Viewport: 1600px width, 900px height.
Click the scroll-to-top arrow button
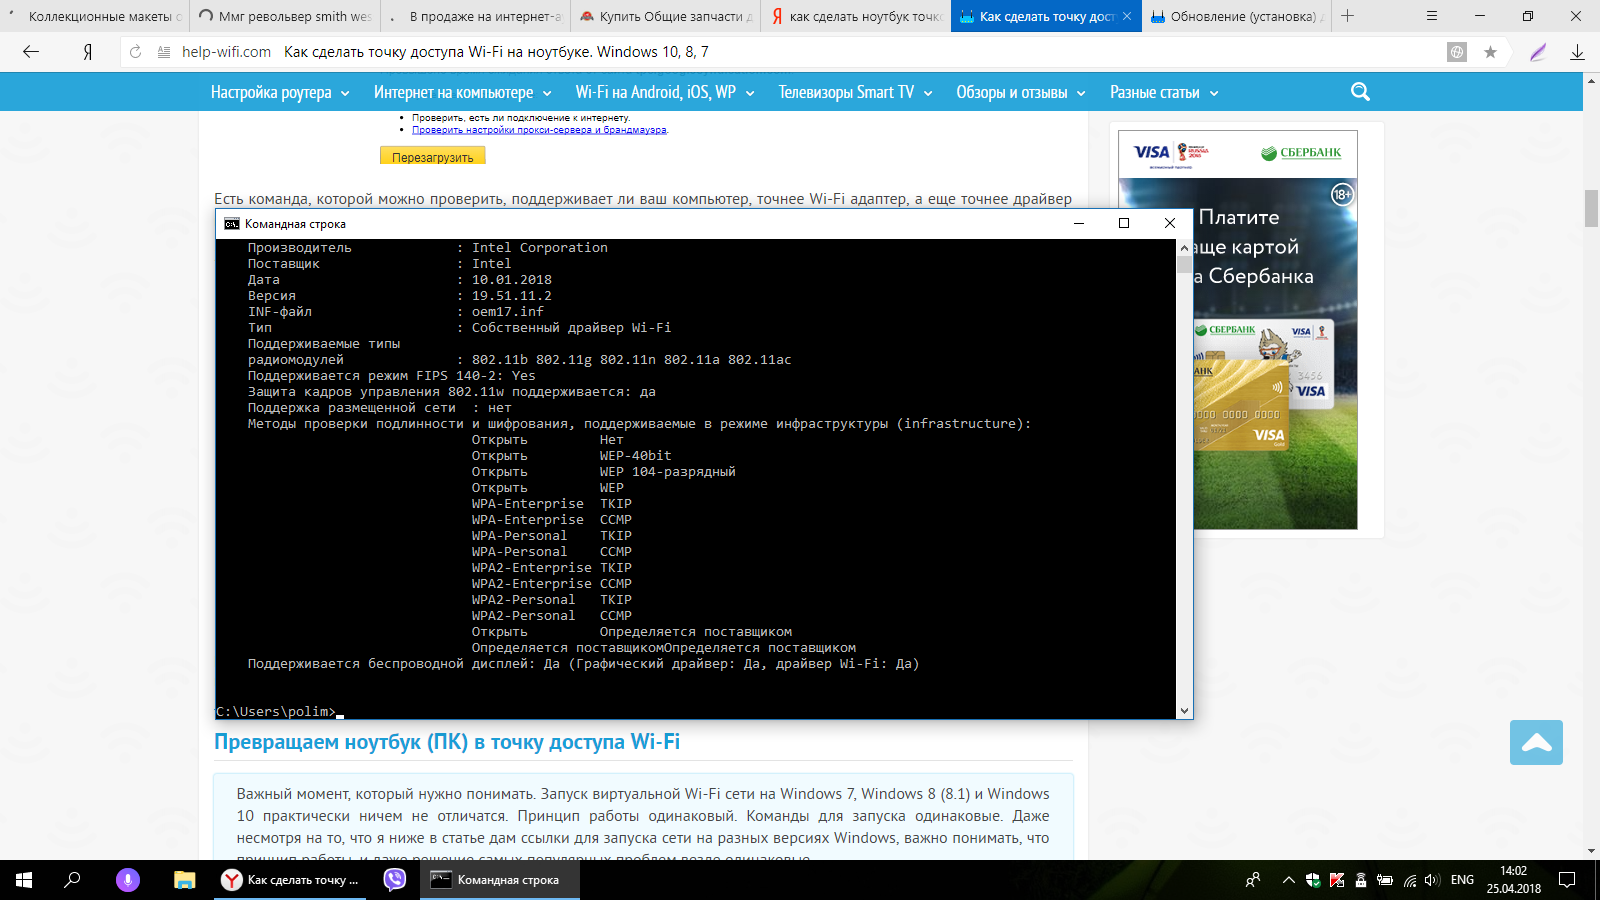(1536, 742)
